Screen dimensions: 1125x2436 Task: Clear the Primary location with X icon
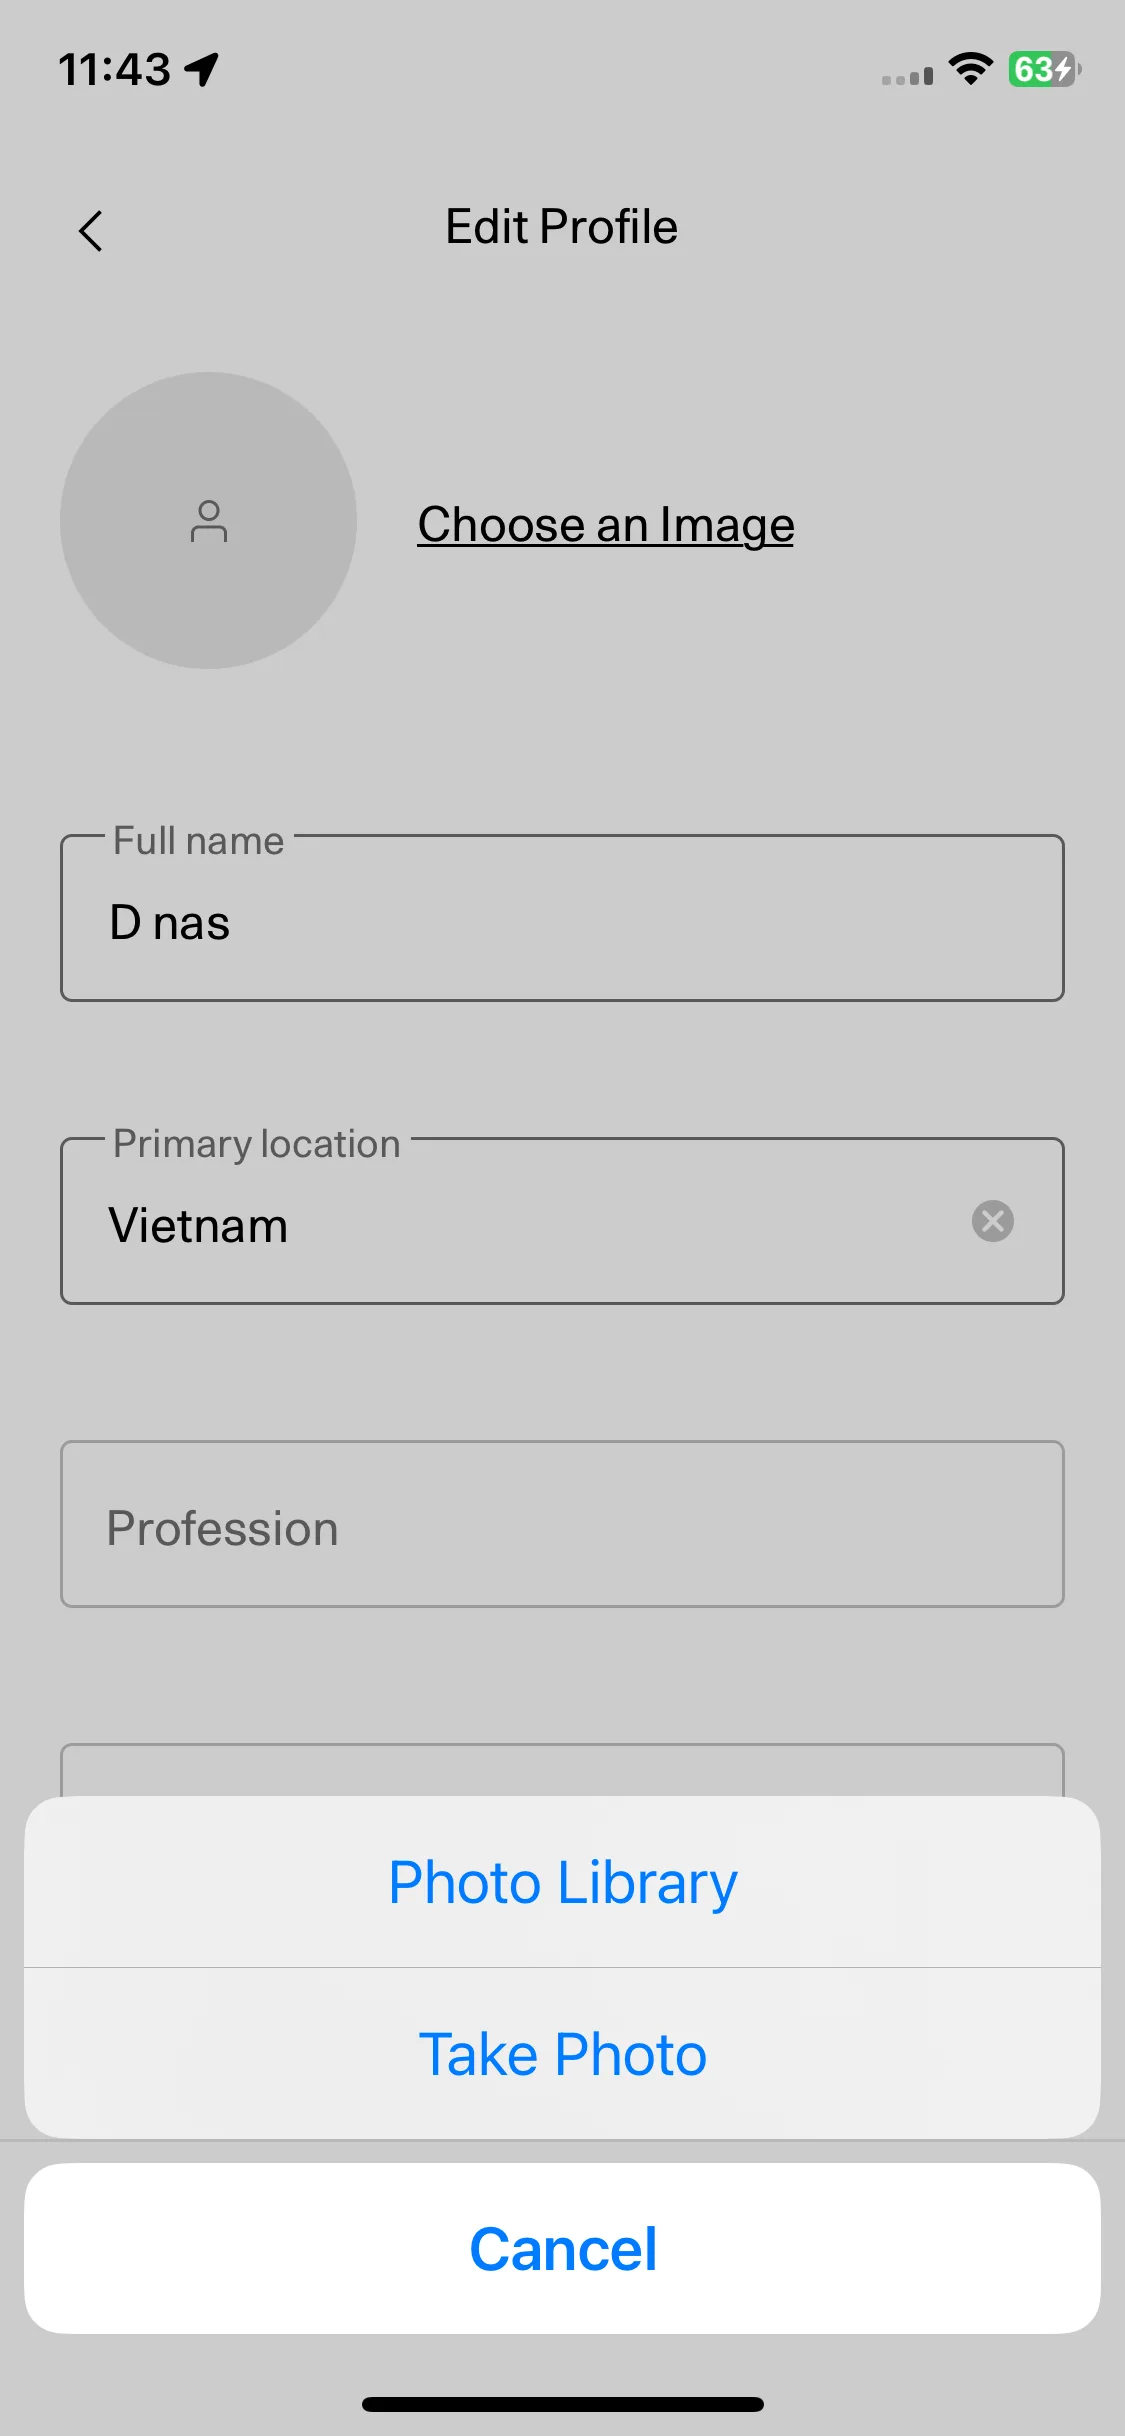[x=992, y=1221]
